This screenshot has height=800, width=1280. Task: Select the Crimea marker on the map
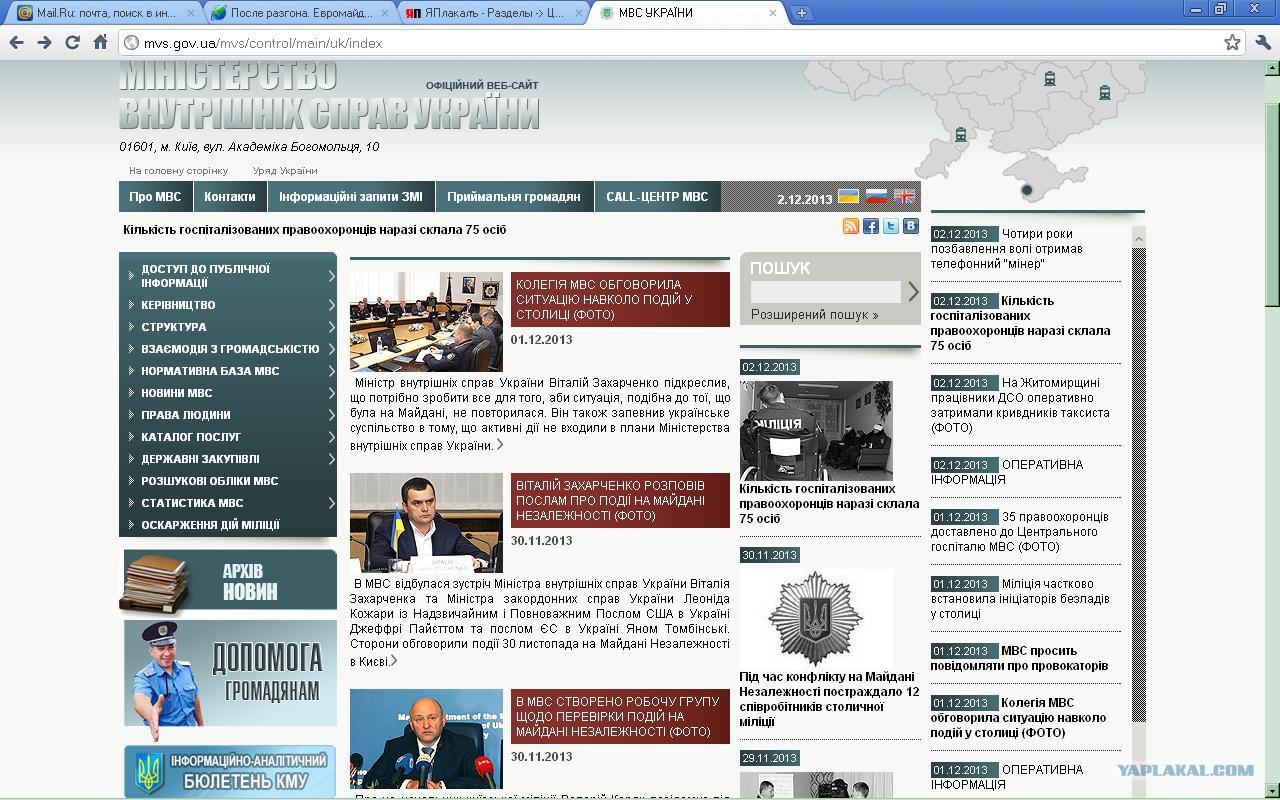[x=1026, y=190]
